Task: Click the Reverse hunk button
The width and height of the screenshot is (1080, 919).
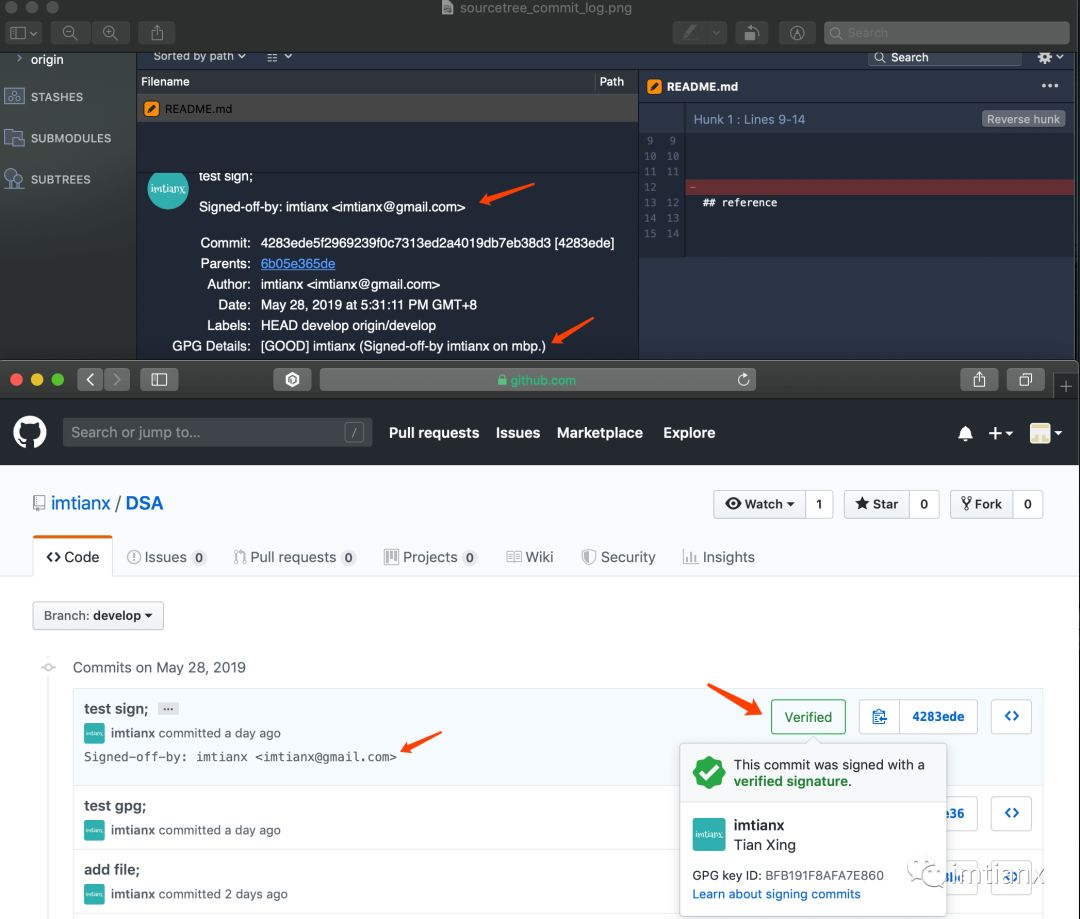Action: coord(1023,119)
